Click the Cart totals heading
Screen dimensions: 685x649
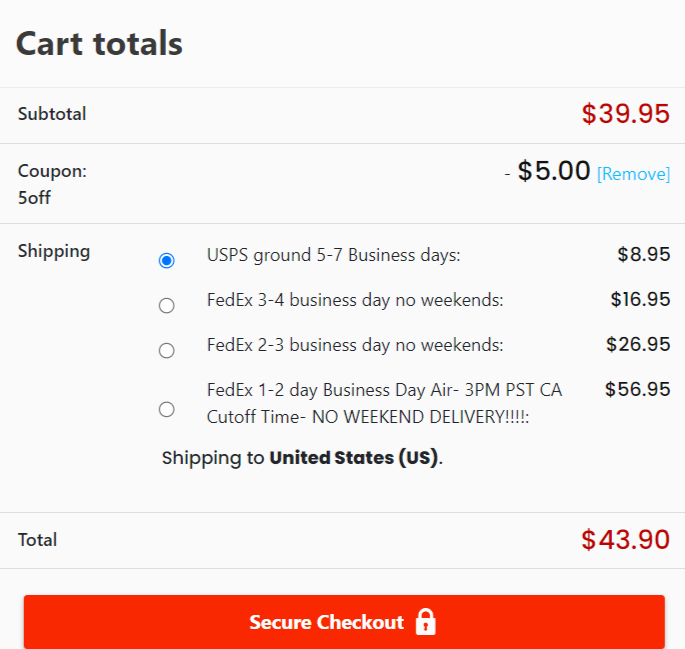tap(99, 43)
